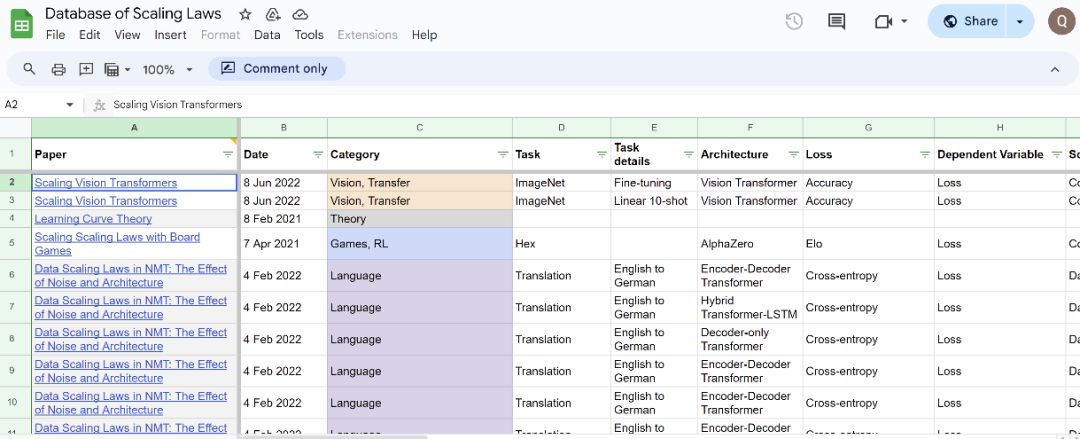Star the Database of Scaling Laws document
This screenshot has width=1080, height=439.
(x=245, y=15)
